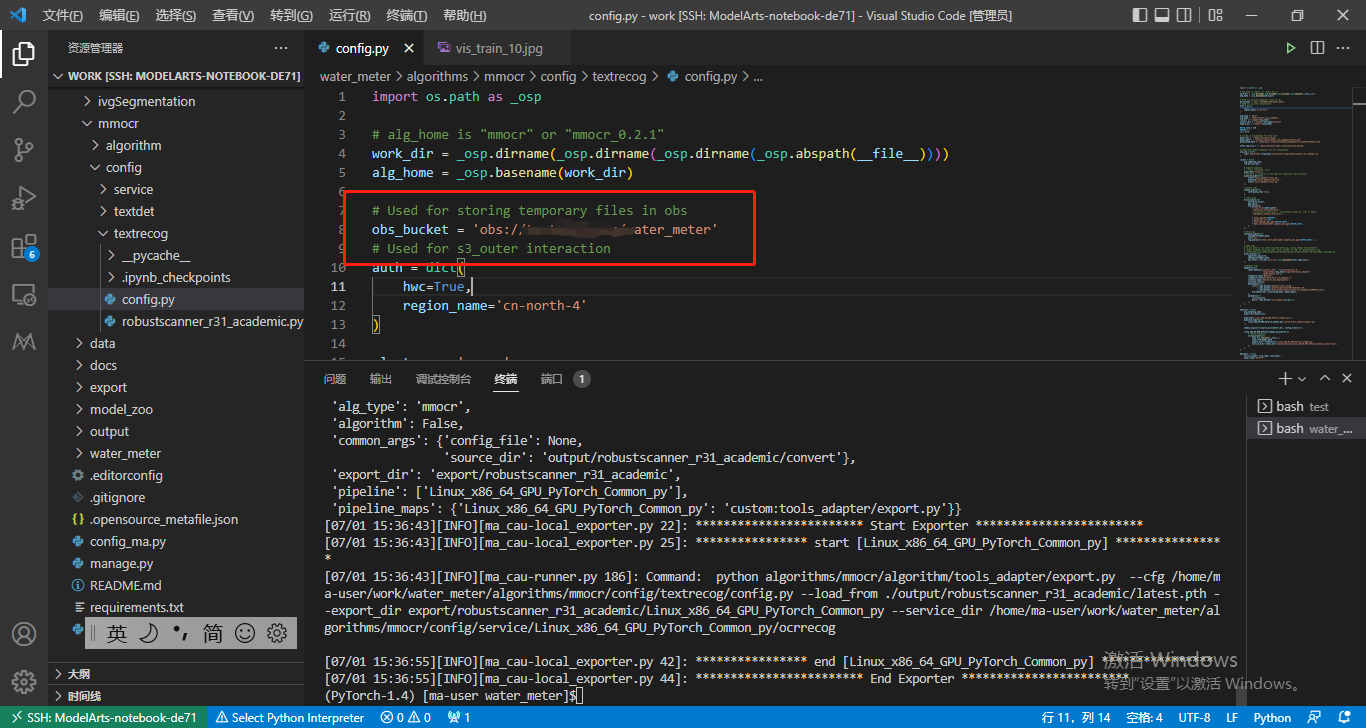
Task: Open the terminal launch profile dropdown arrow
Action: (x=1302, y=379)
